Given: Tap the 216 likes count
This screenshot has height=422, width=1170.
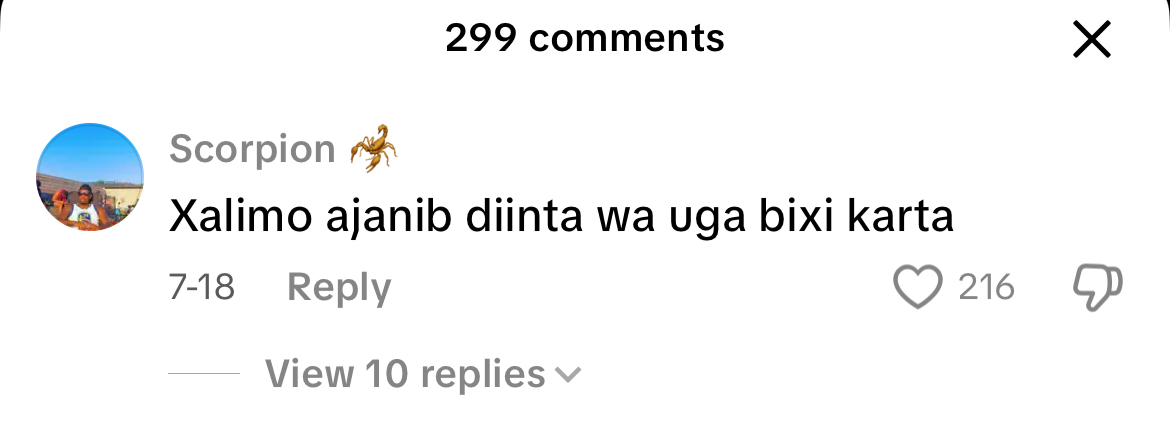Looking at the screenshot, I should [x=986, y=287].
